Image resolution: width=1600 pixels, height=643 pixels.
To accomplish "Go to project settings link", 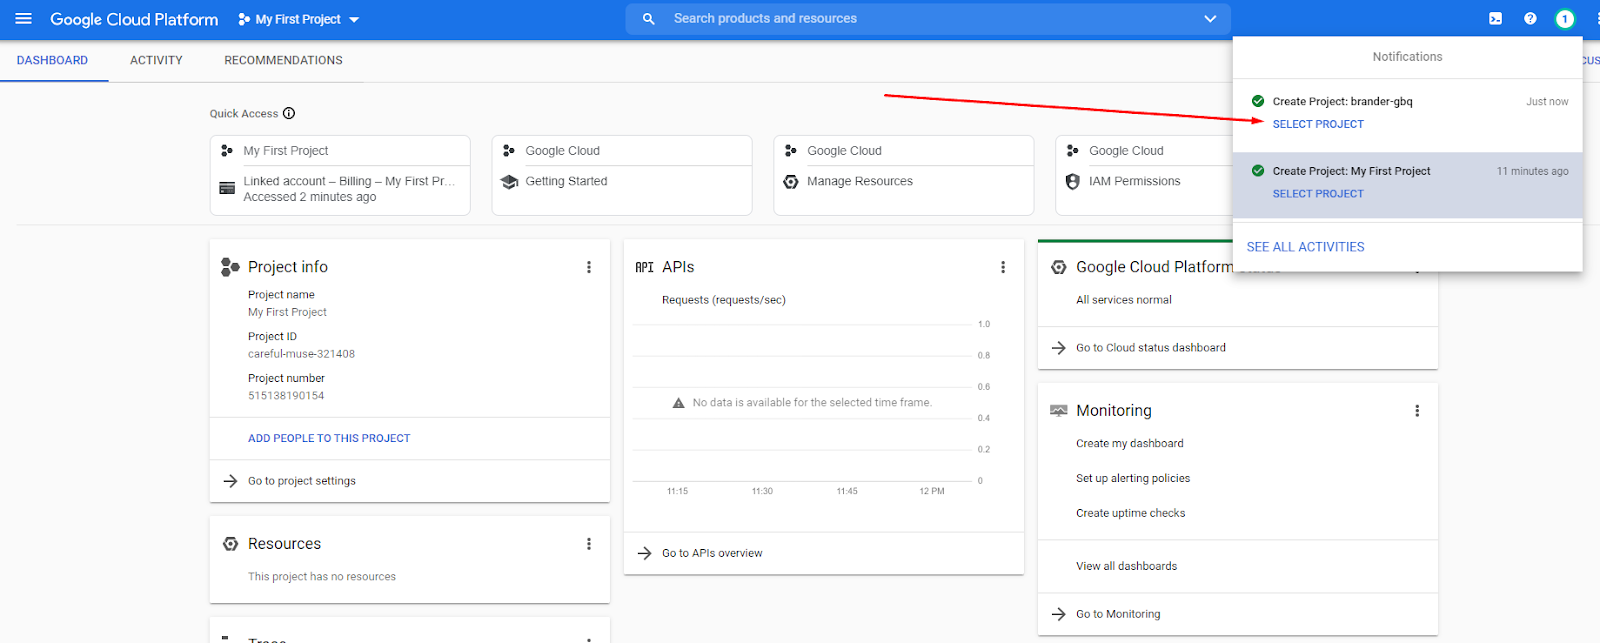I will (301, 481).
